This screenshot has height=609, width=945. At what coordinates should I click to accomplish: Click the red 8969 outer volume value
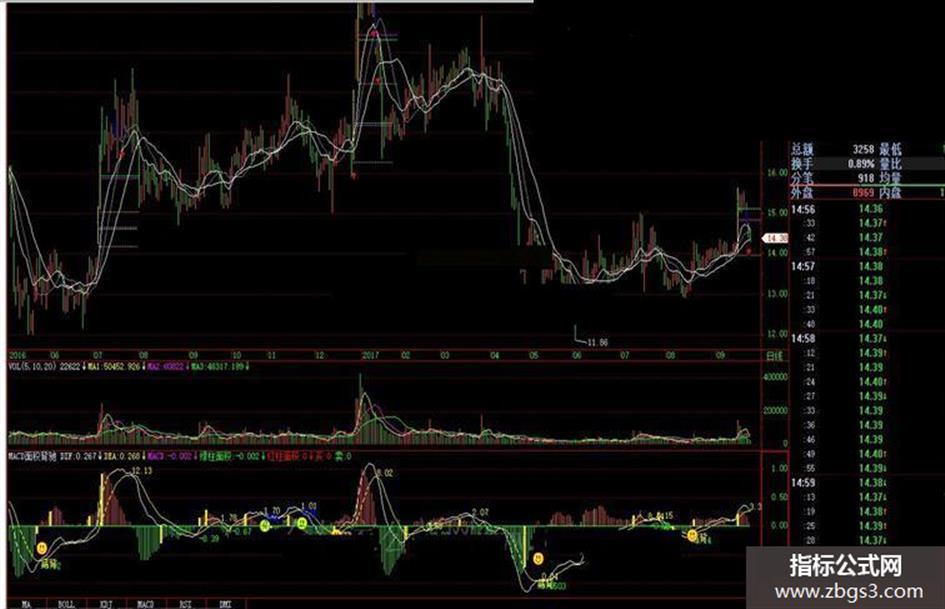click(x=863, y=192)
